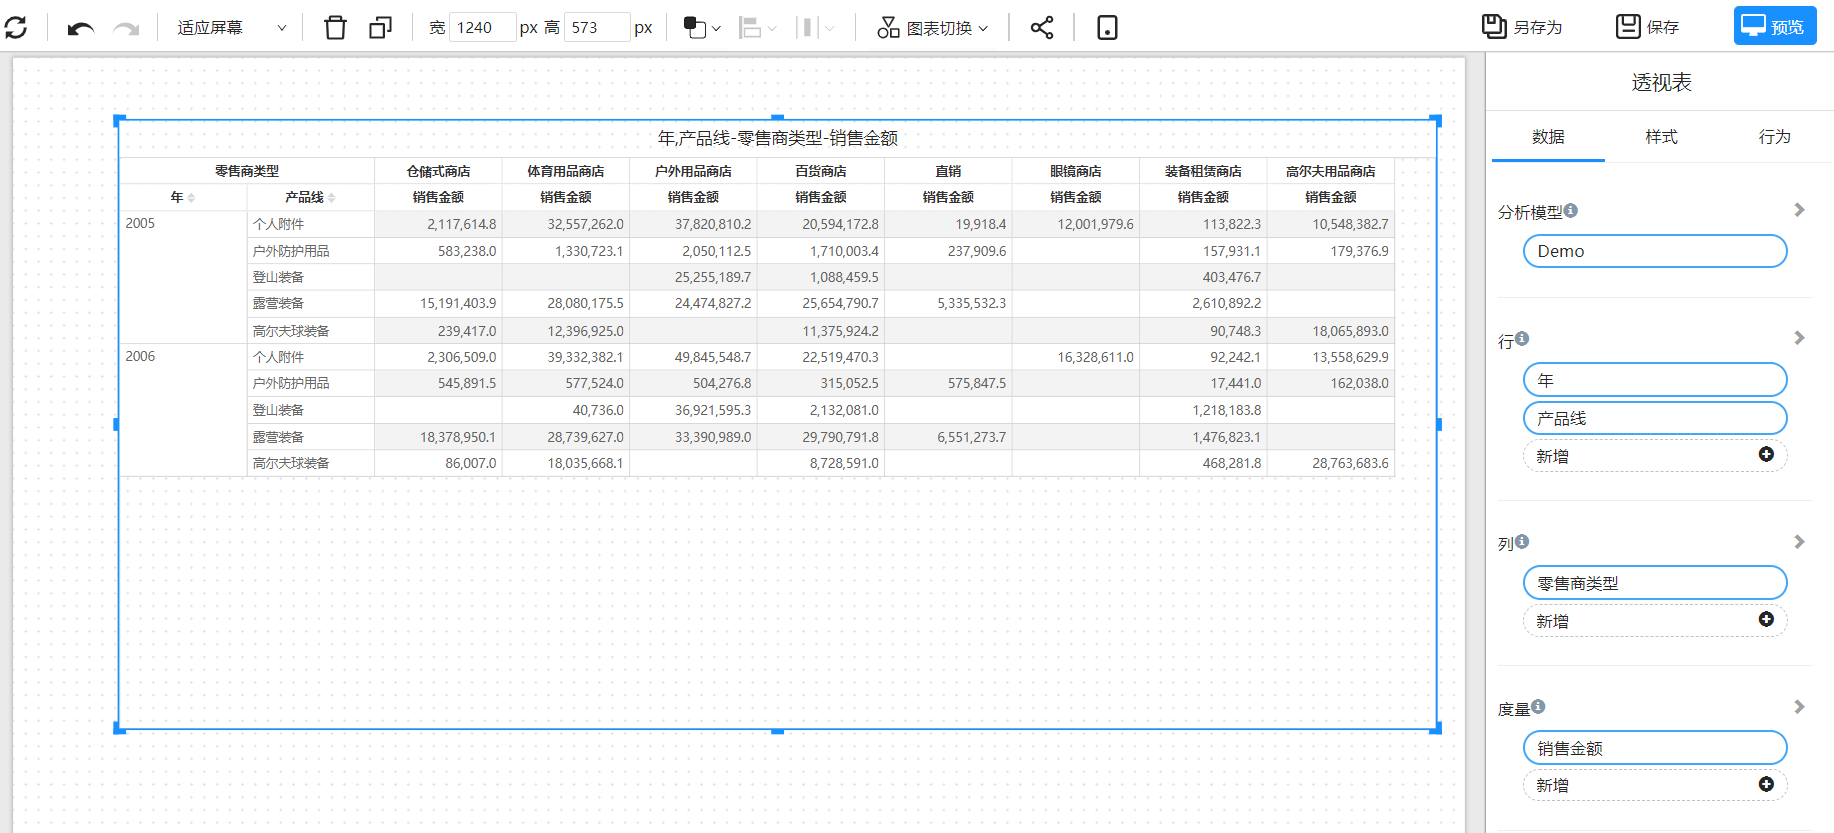Click the refresh icon in the toolbar
Image resolution: width=1834 pixels, height=833 pixels.
pyautogui.click(x=16, y=28)
